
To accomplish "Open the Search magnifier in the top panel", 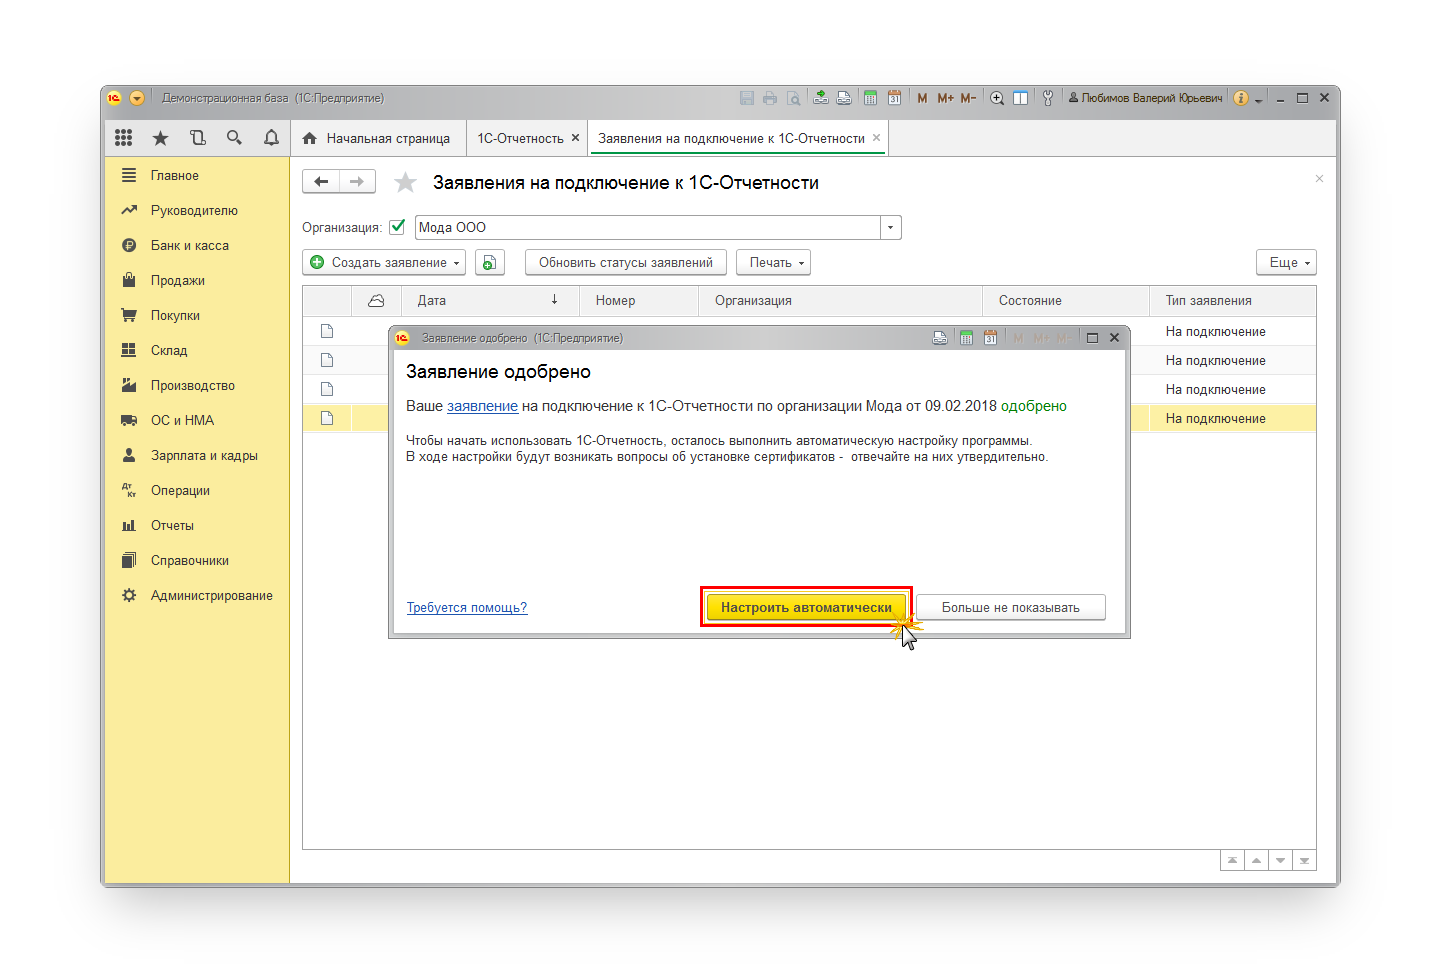I will coord(234,138).
